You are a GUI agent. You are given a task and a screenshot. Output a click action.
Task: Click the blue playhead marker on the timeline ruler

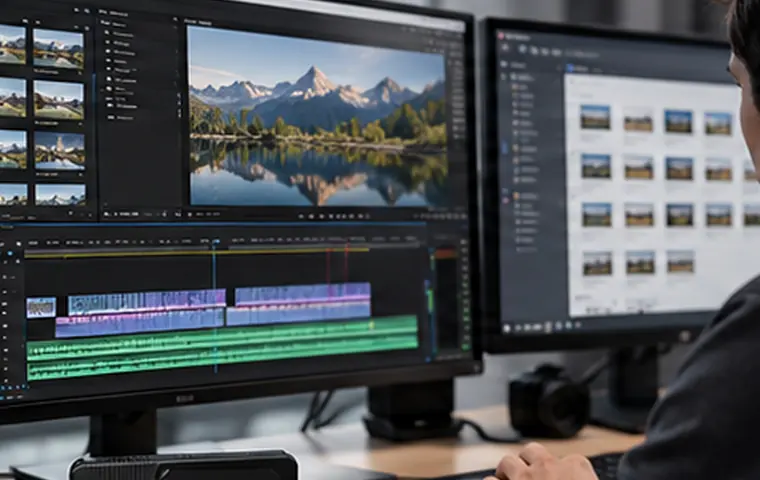click(216, 241)
